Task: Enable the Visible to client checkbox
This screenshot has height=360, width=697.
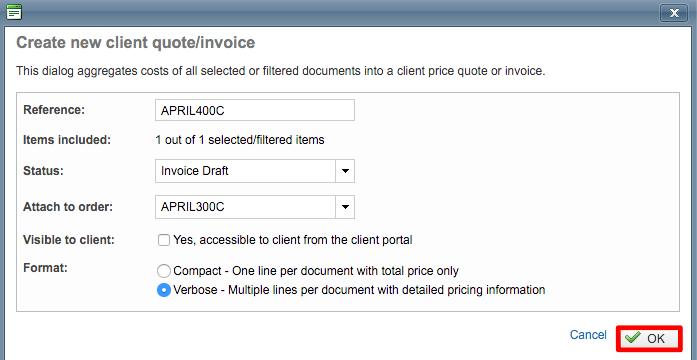Action: pyautogui.click(x=164, y=240)
